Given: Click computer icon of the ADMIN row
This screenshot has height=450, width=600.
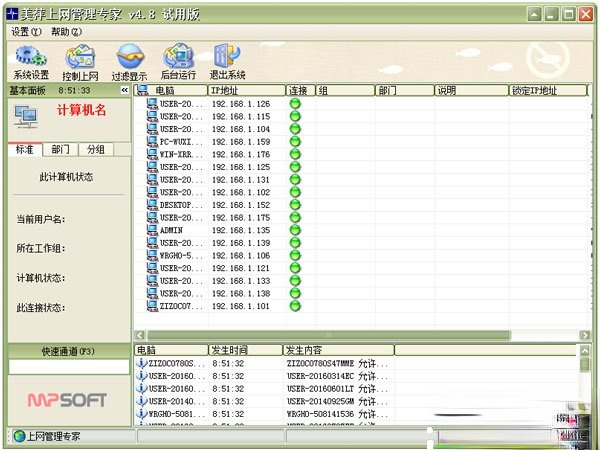Looking at the screenshot, I should (152, 230).
